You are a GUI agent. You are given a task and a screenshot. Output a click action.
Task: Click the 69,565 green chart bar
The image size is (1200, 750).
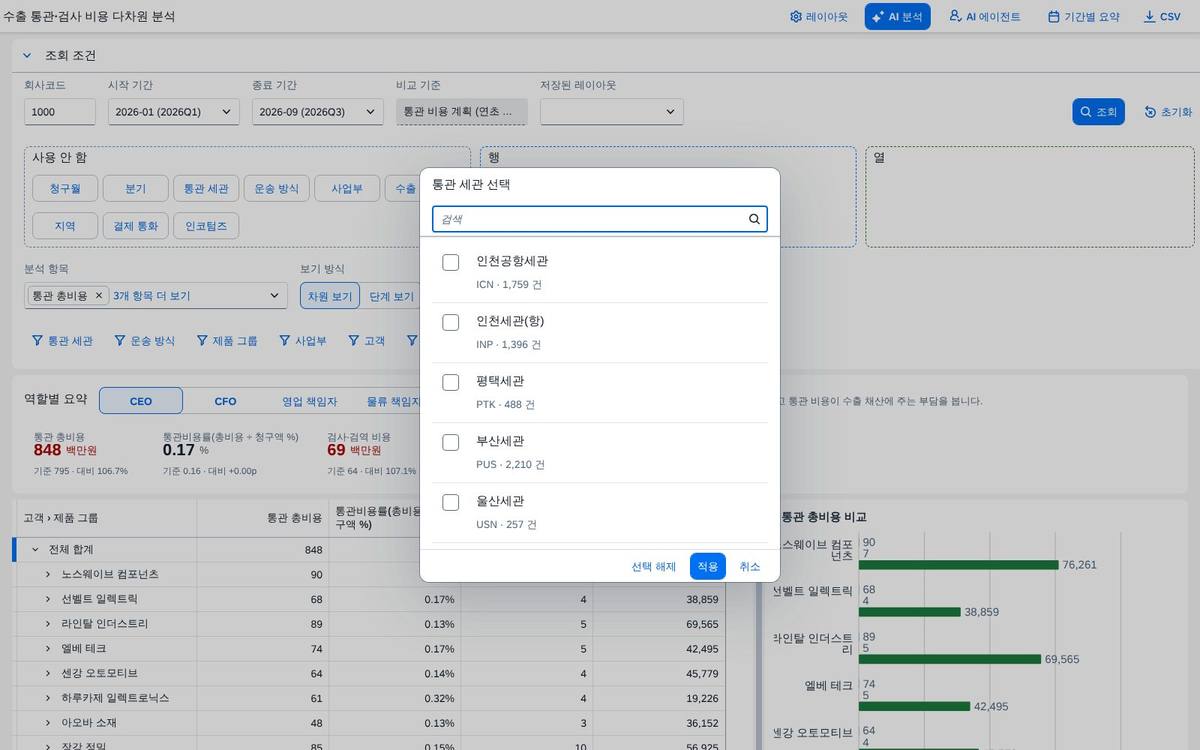[x=949, y=659]
